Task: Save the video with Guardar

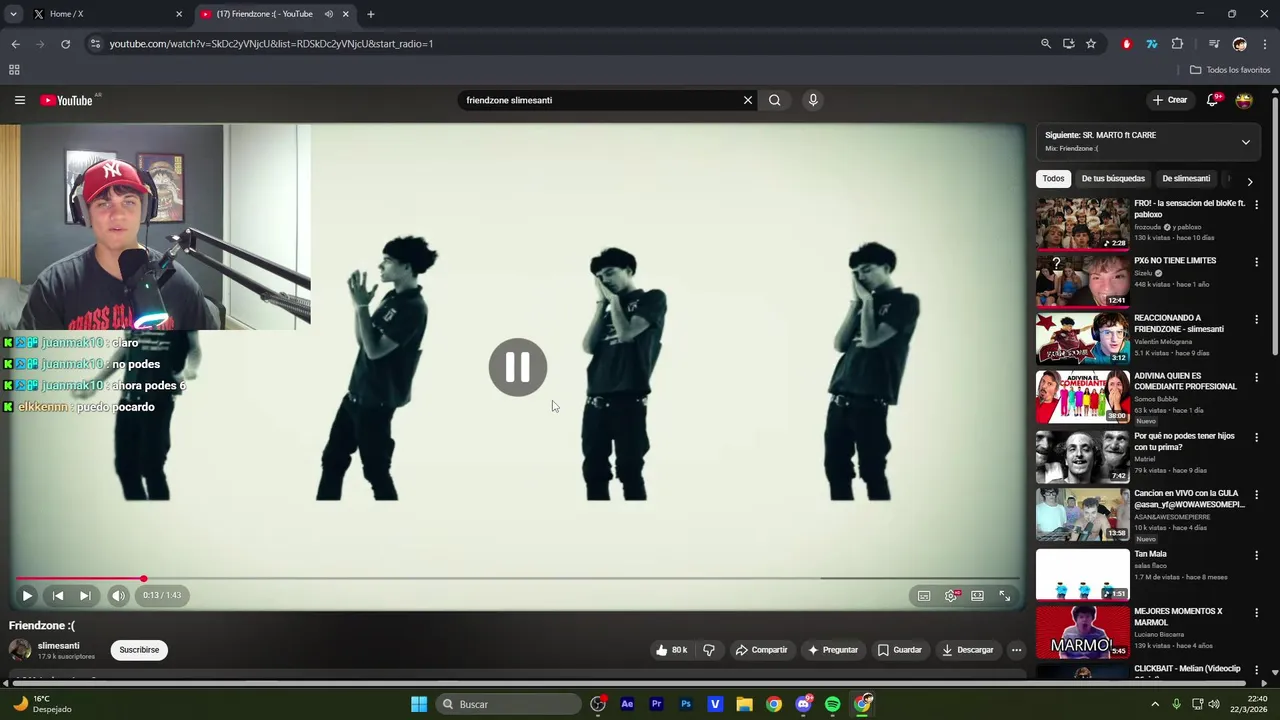Action: [899, 650]
